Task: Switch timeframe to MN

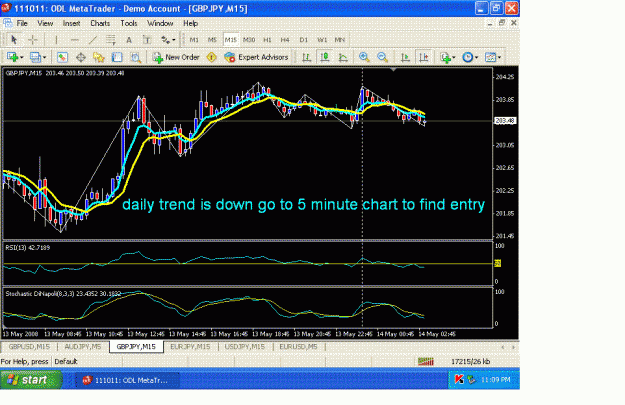Action: [340, 39]
